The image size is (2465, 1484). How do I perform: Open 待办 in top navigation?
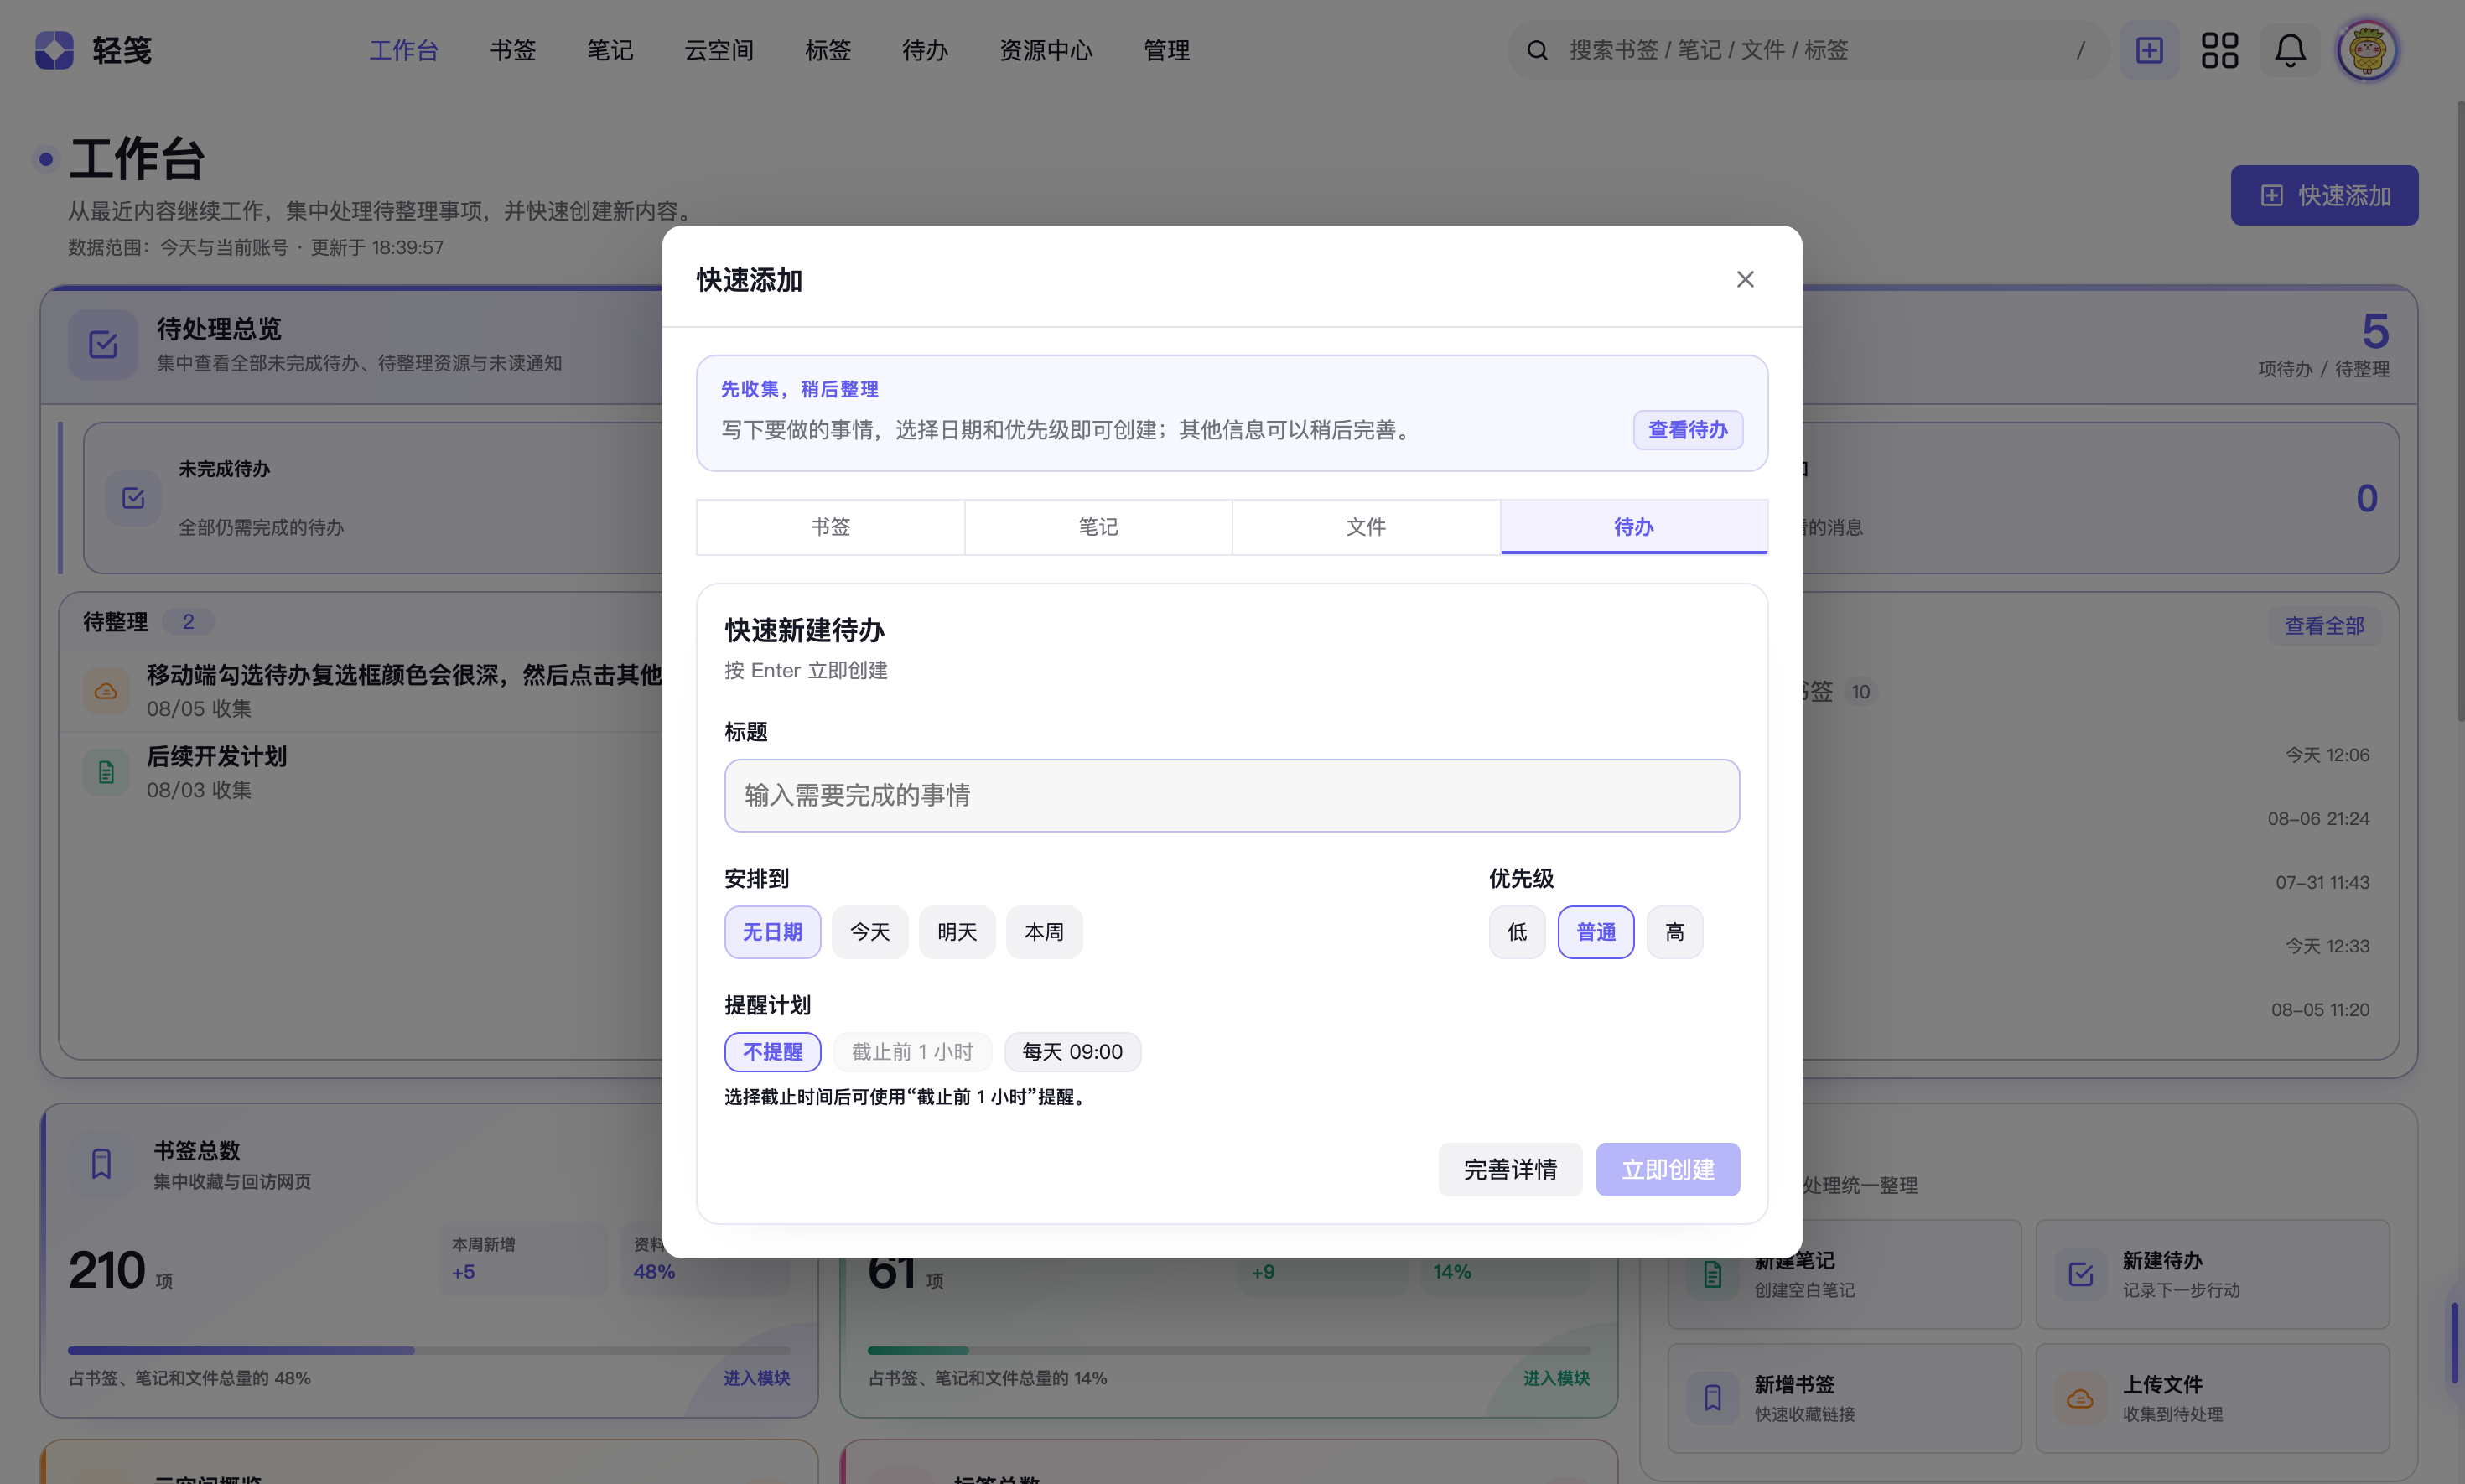tap(925, 50)
